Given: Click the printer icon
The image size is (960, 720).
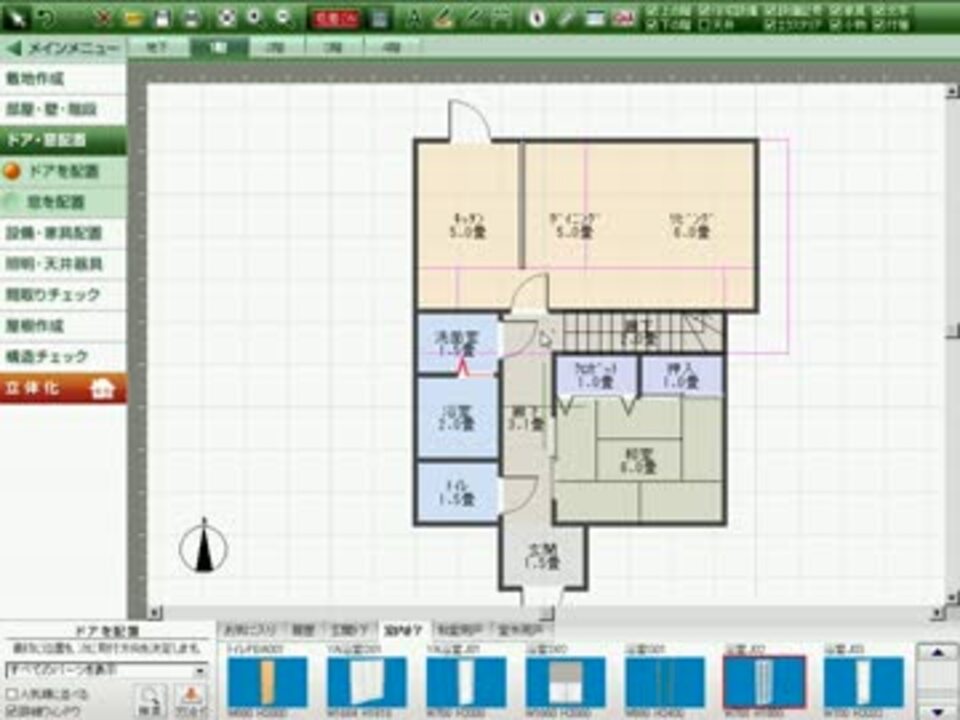Looking at the screenshot, I should pyautogui.click(x=192, y=18).
